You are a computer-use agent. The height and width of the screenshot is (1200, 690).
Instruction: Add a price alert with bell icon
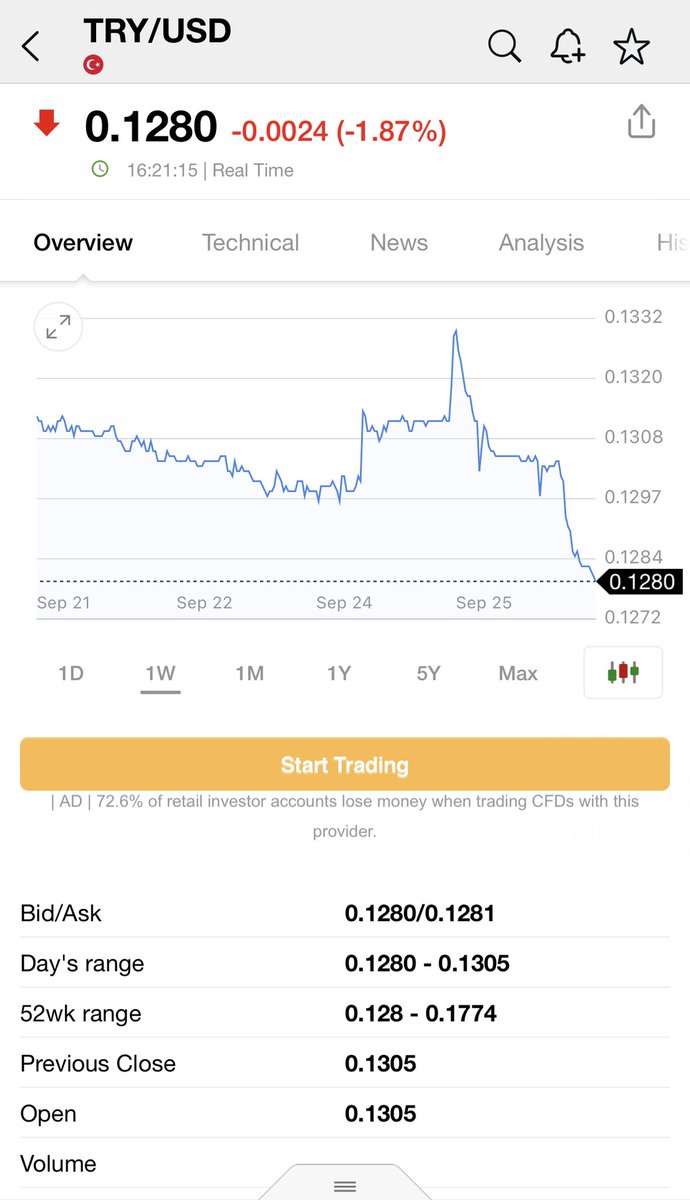pos(568,46)
